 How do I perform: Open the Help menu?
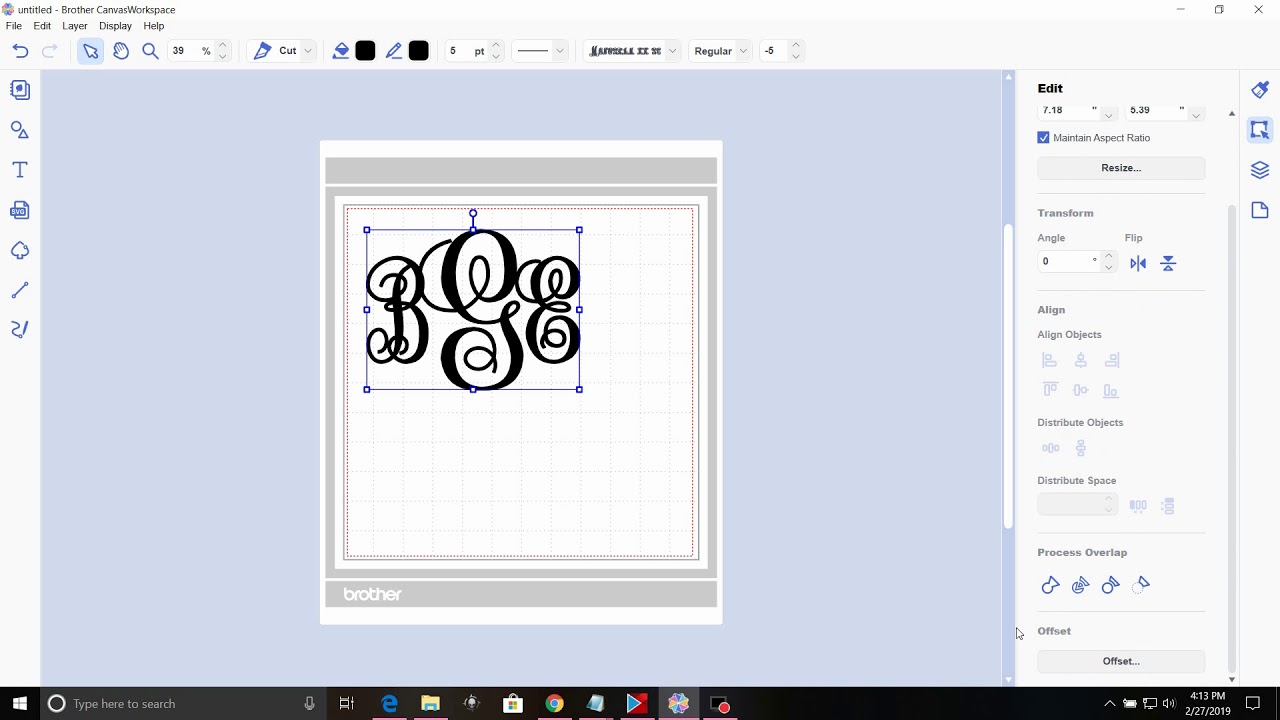[153, 26]
